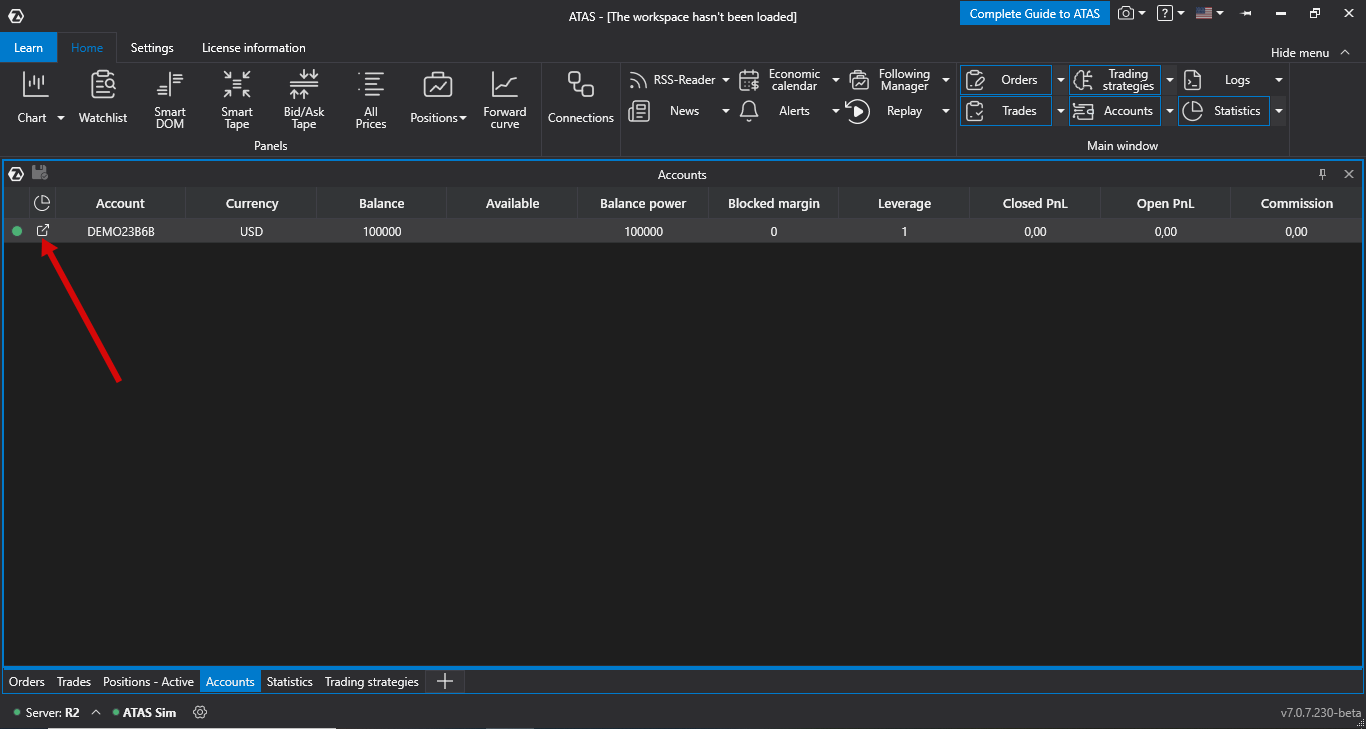Click the Server: R2 status
This screenshot has width=1366, height=729.
point(46,712)
